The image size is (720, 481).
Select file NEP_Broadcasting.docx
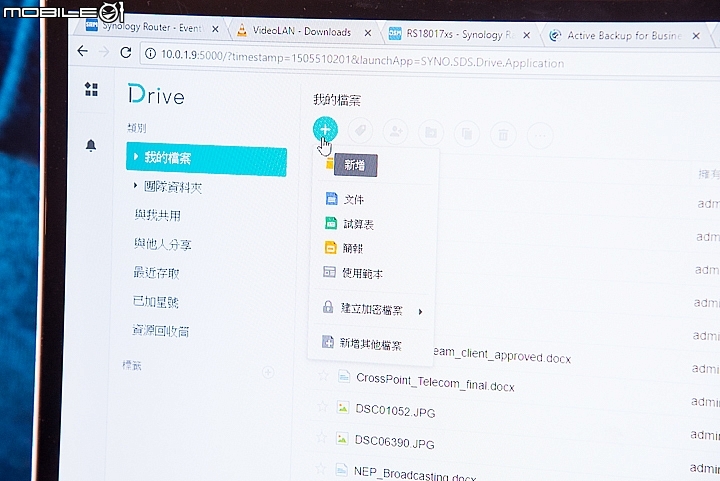[x=415, y=473]
